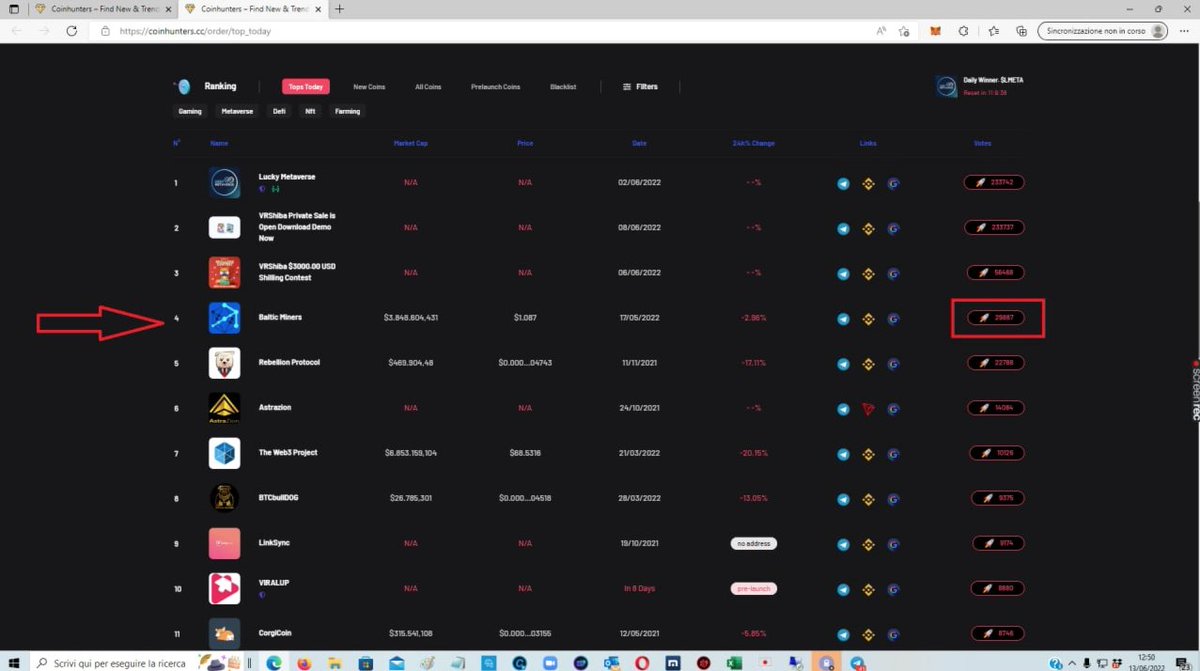Open the G search link for Baltic Miners
The height and width of the screenshot is (671, 1200).
pyautogui.click(x=893, y=319)
